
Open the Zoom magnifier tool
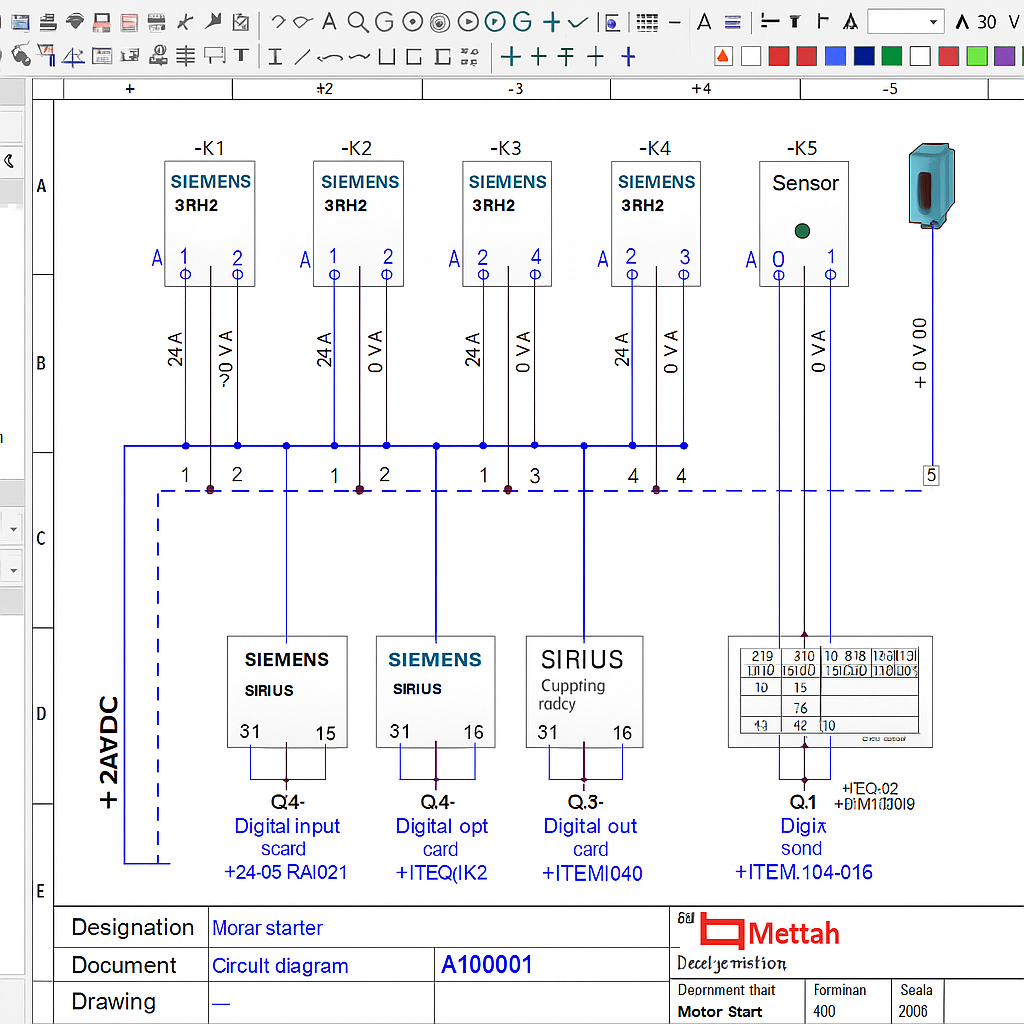(x=358, y=21)
